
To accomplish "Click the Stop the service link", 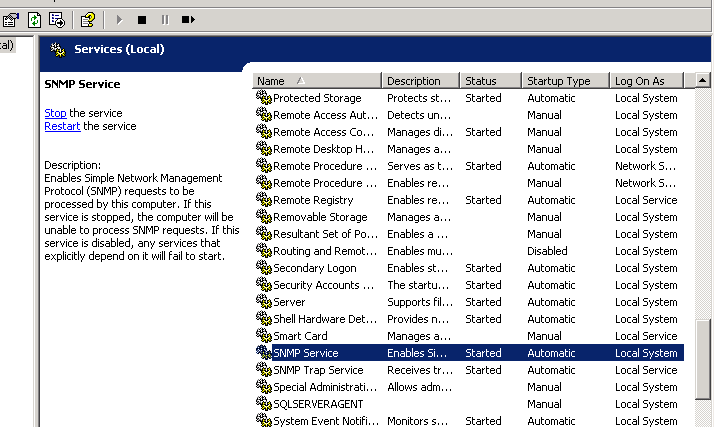I will pyautogui.click(x=55, y=114).
